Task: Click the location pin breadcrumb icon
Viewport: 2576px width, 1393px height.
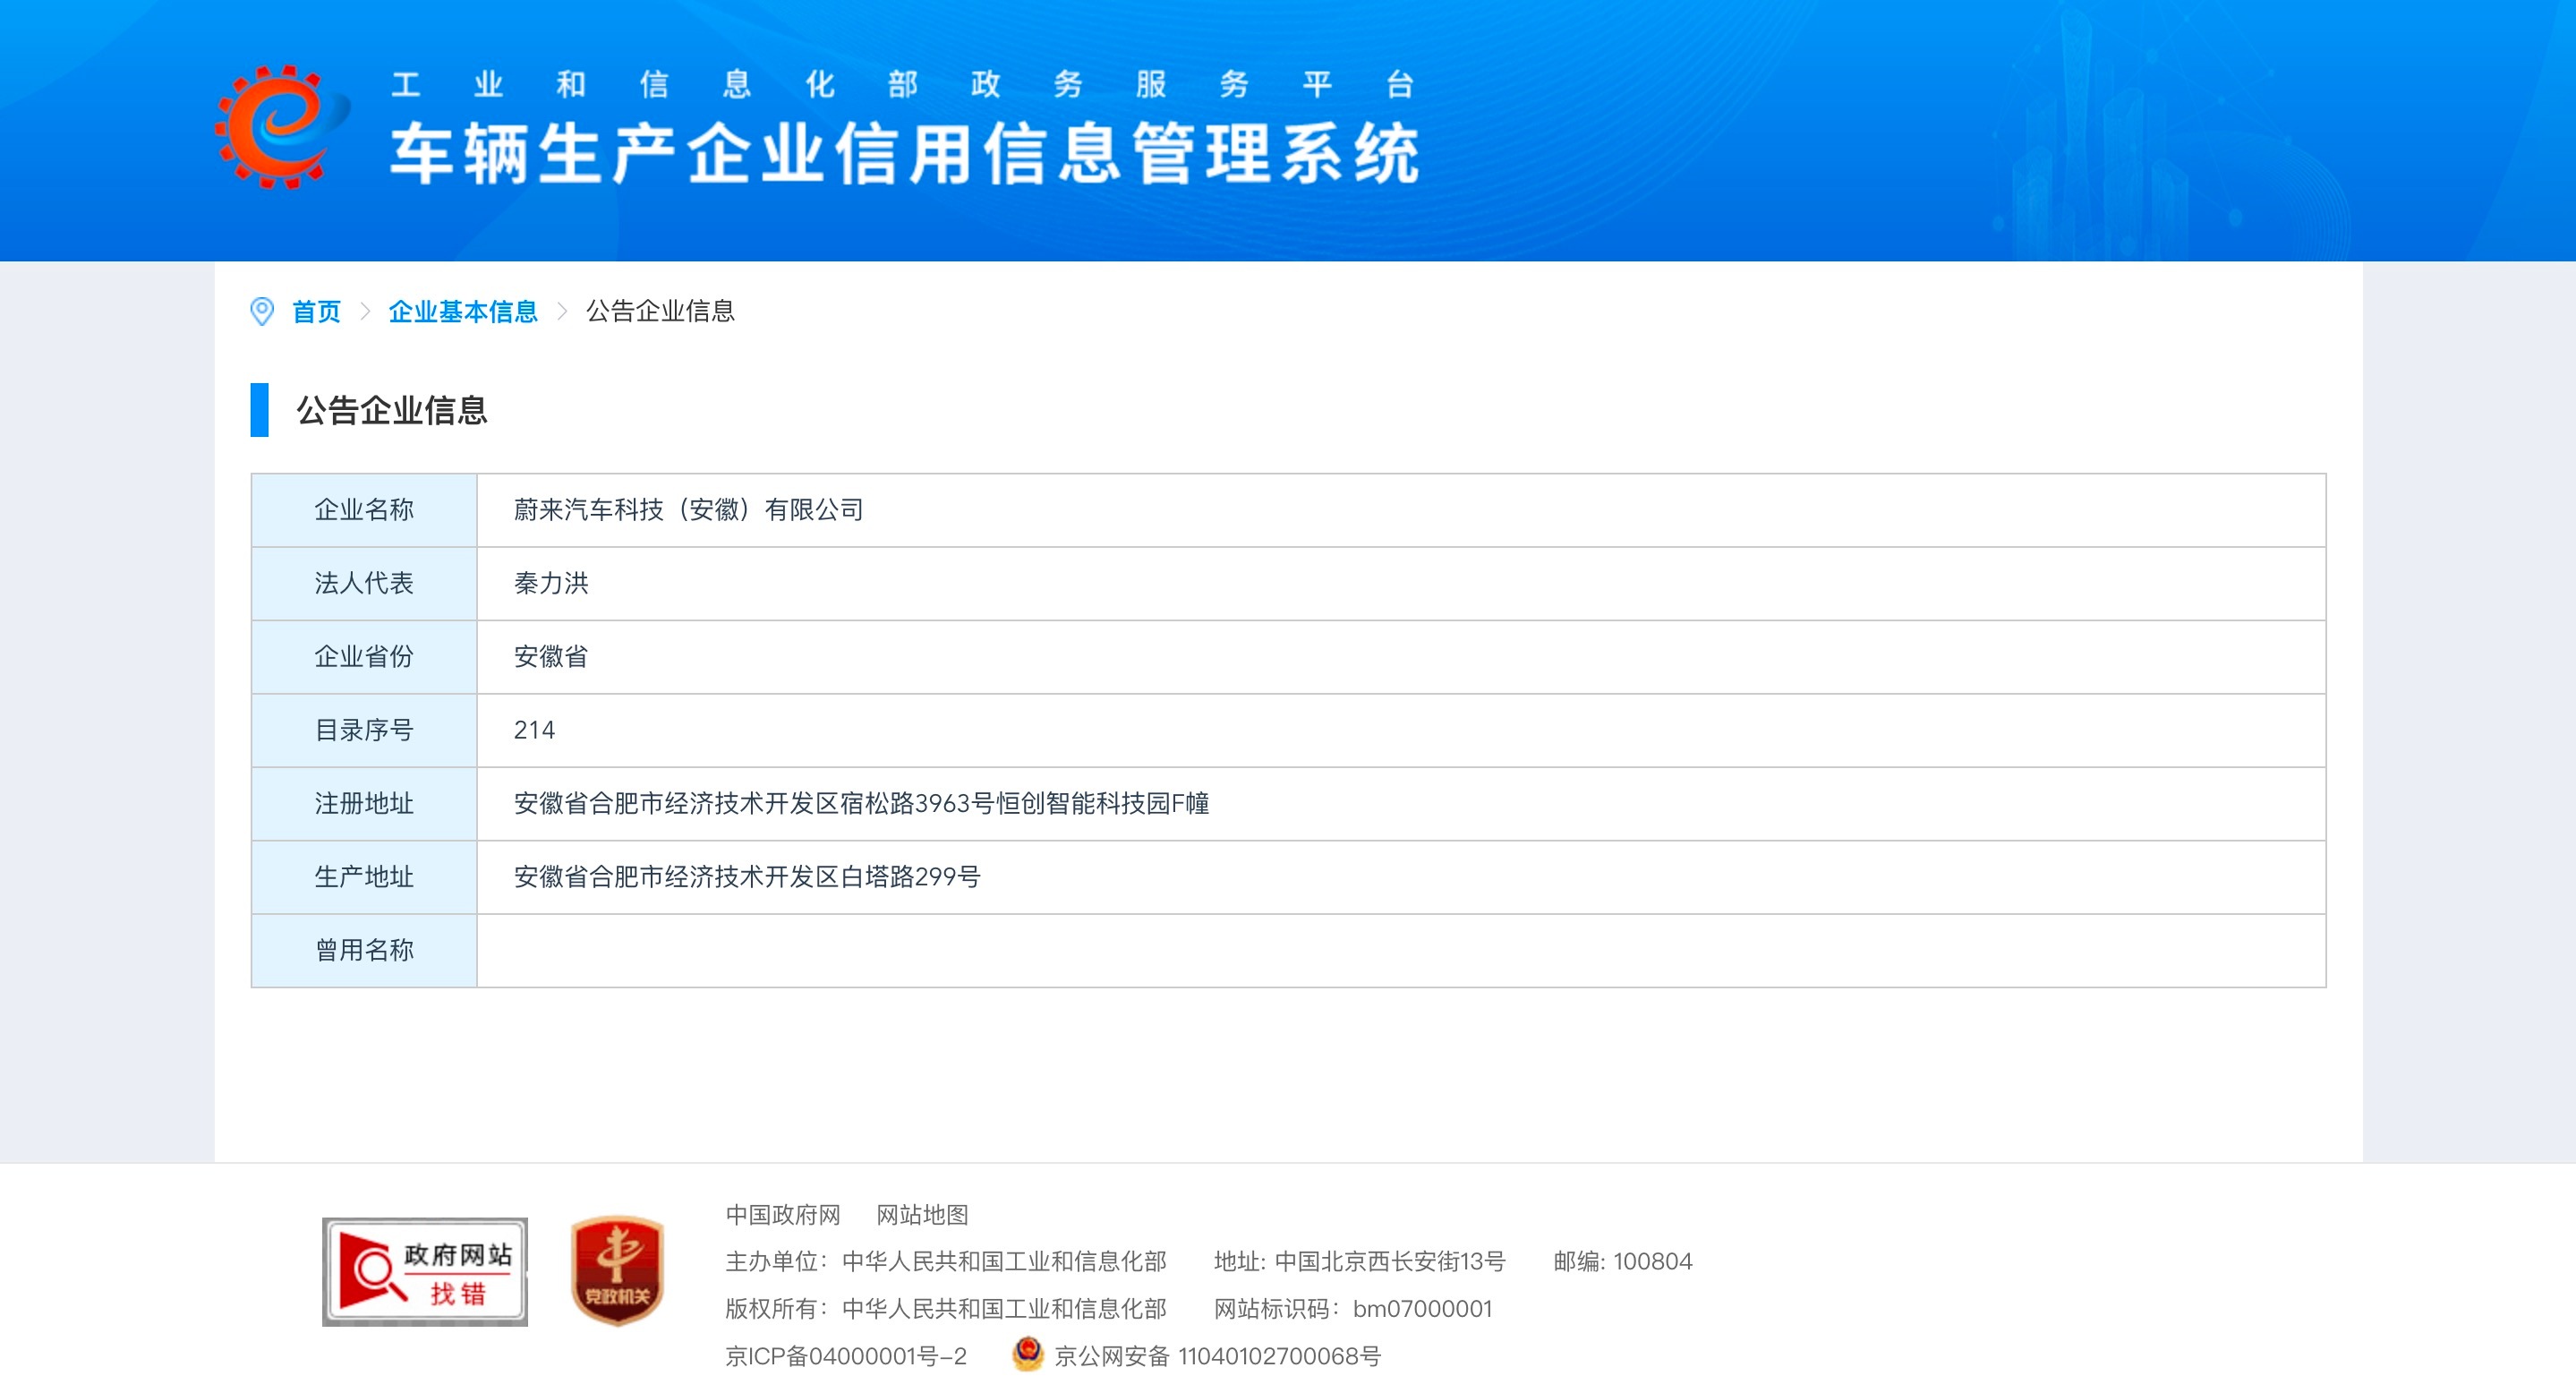Action: 262,312
